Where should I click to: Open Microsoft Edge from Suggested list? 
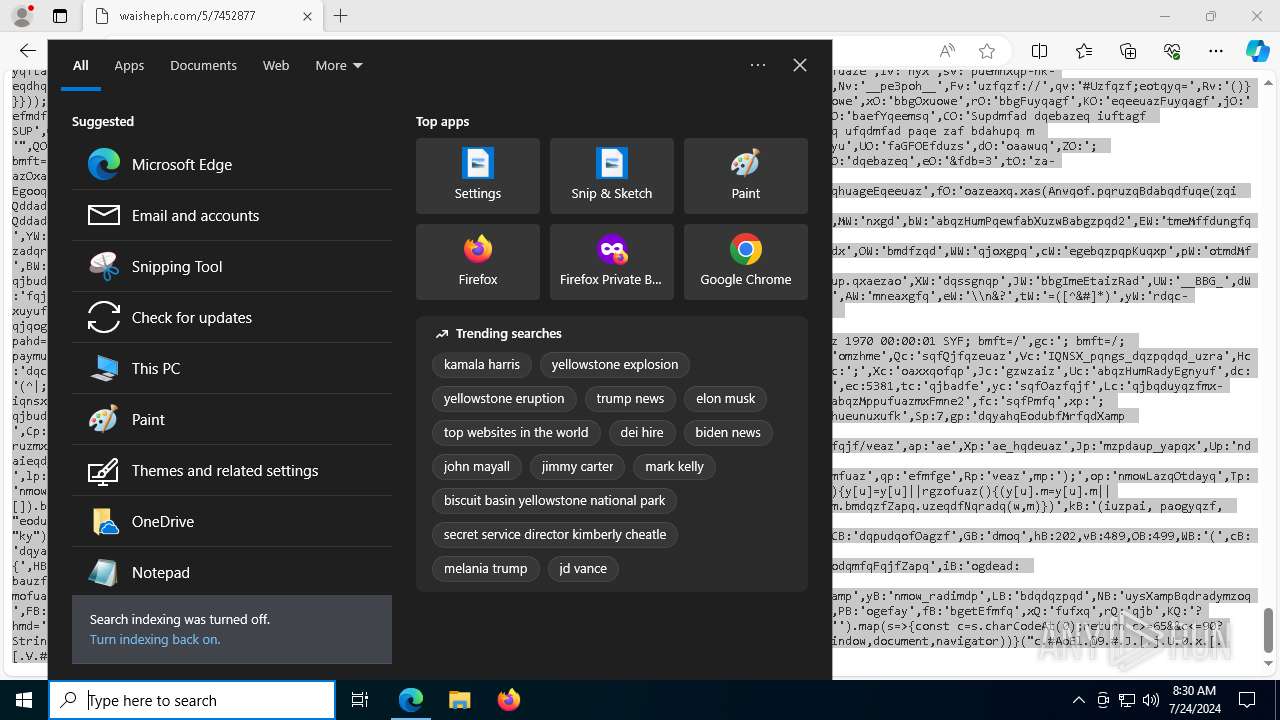pos(232,164)
